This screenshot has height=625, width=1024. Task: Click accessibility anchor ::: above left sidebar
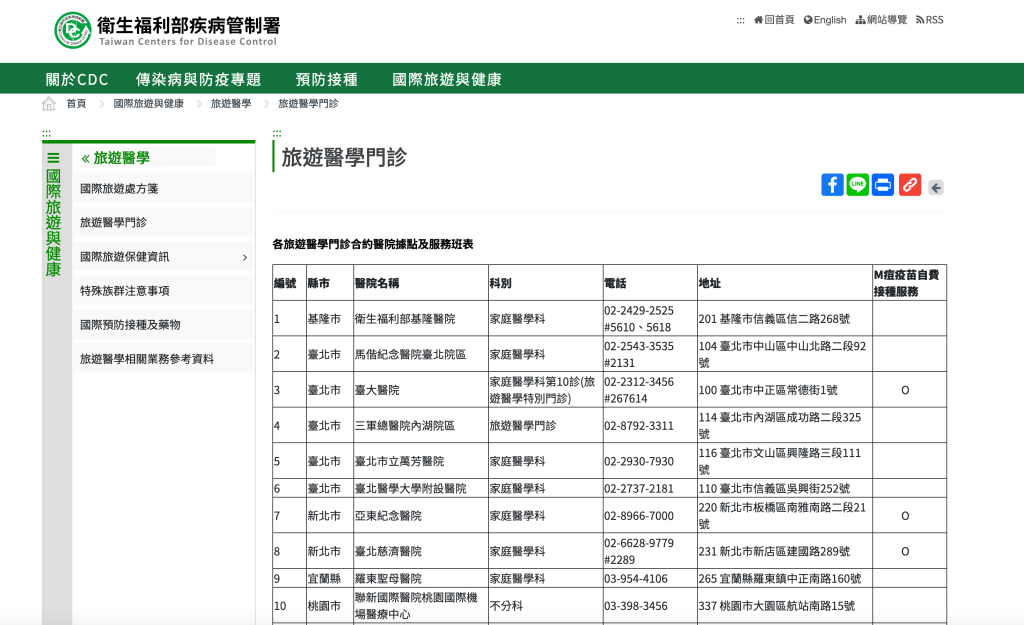(46, 133)
